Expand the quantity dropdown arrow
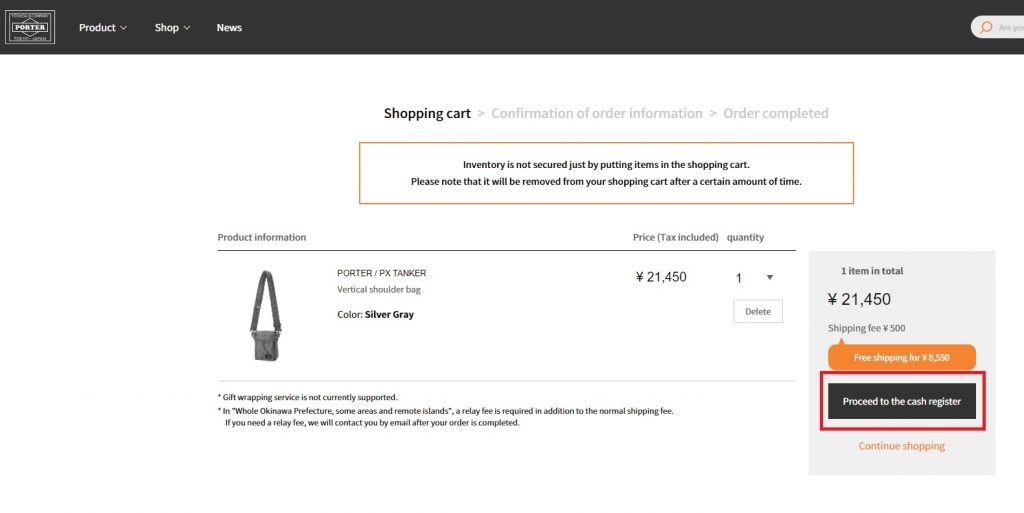The height and width of the screenshot is (513, 1024). (x=769, y=278)
